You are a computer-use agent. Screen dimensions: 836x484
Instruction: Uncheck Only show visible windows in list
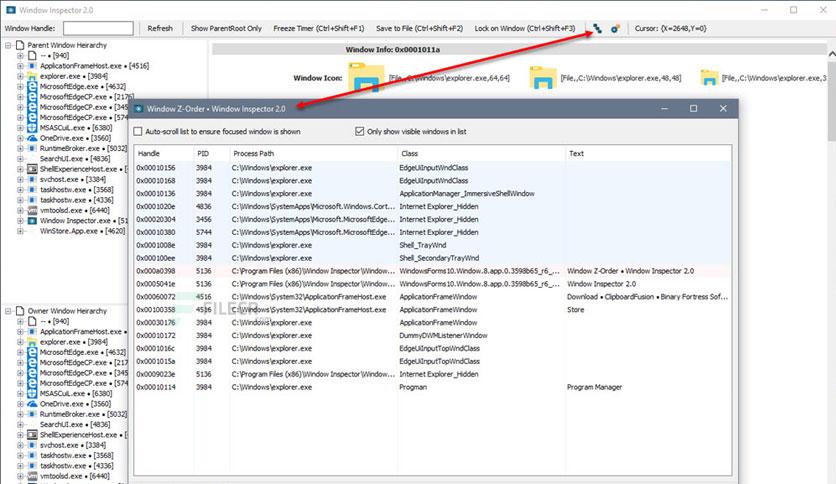[359, 131]
